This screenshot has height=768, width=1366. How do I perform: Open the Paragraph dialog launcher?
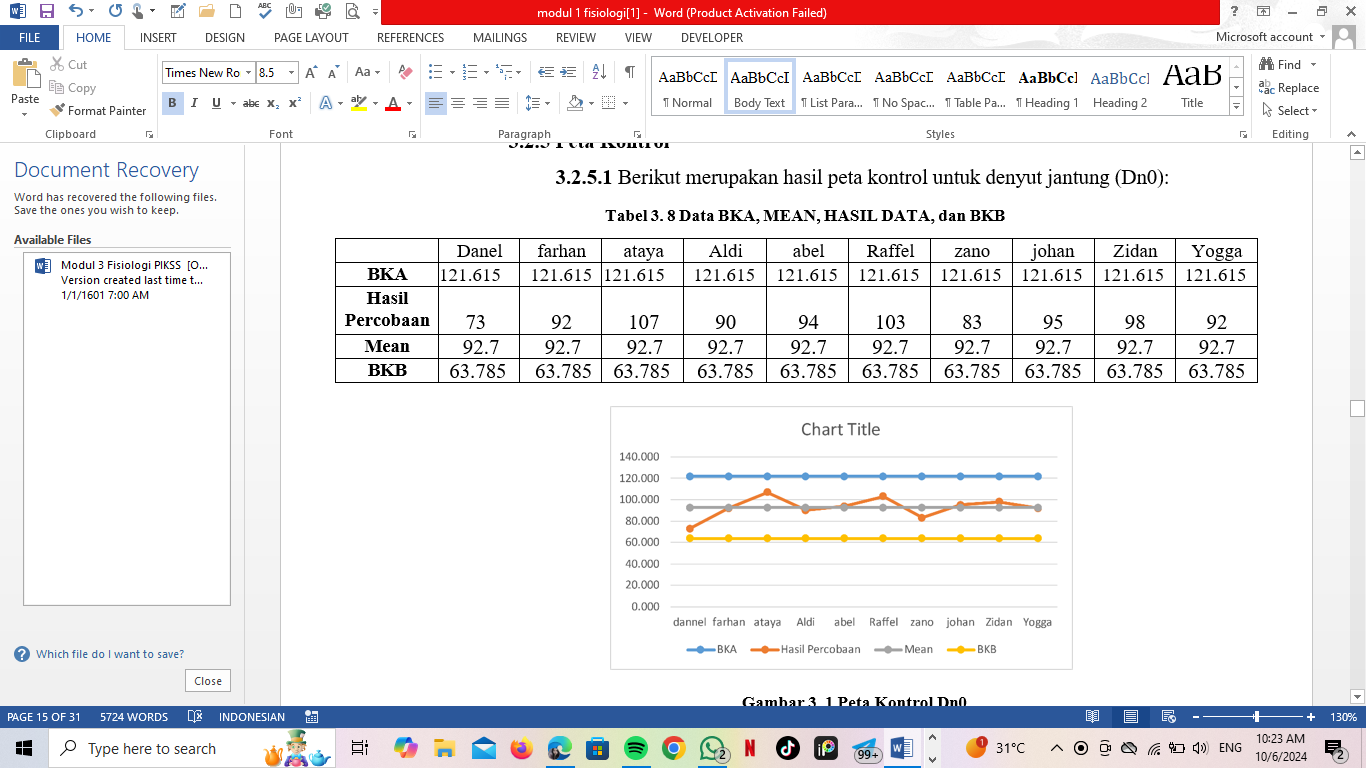(638, 134)
